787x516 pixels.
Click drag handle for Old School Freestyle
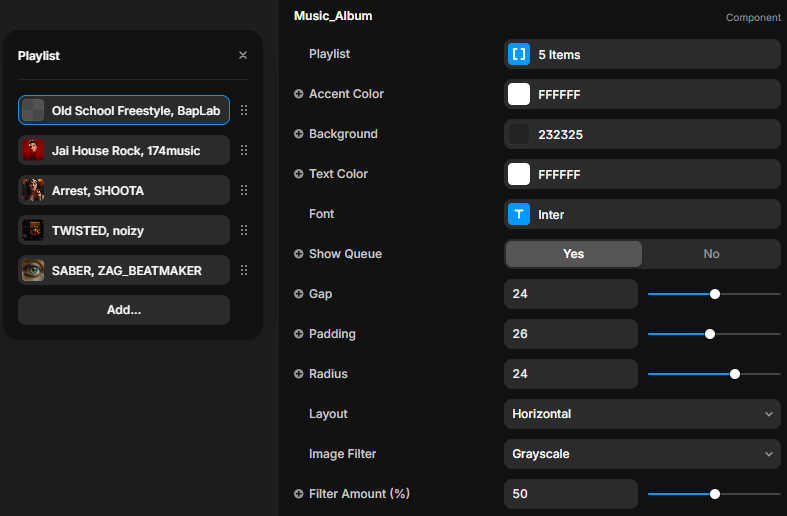[x=244, y=110]
